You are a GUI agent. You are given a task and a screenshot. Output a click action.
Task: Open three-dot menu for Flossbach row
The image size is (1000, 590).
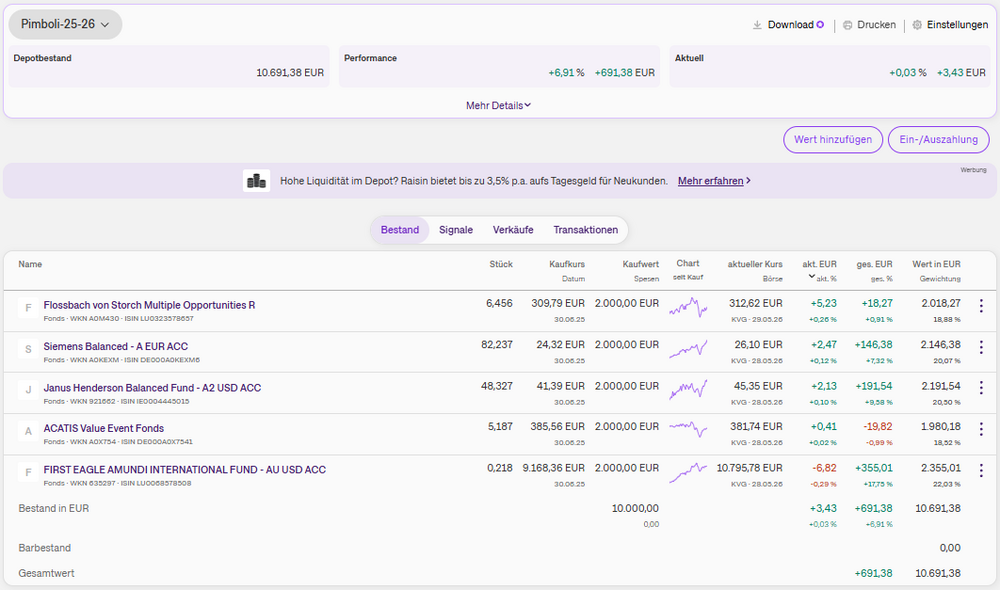pos(981,306)
